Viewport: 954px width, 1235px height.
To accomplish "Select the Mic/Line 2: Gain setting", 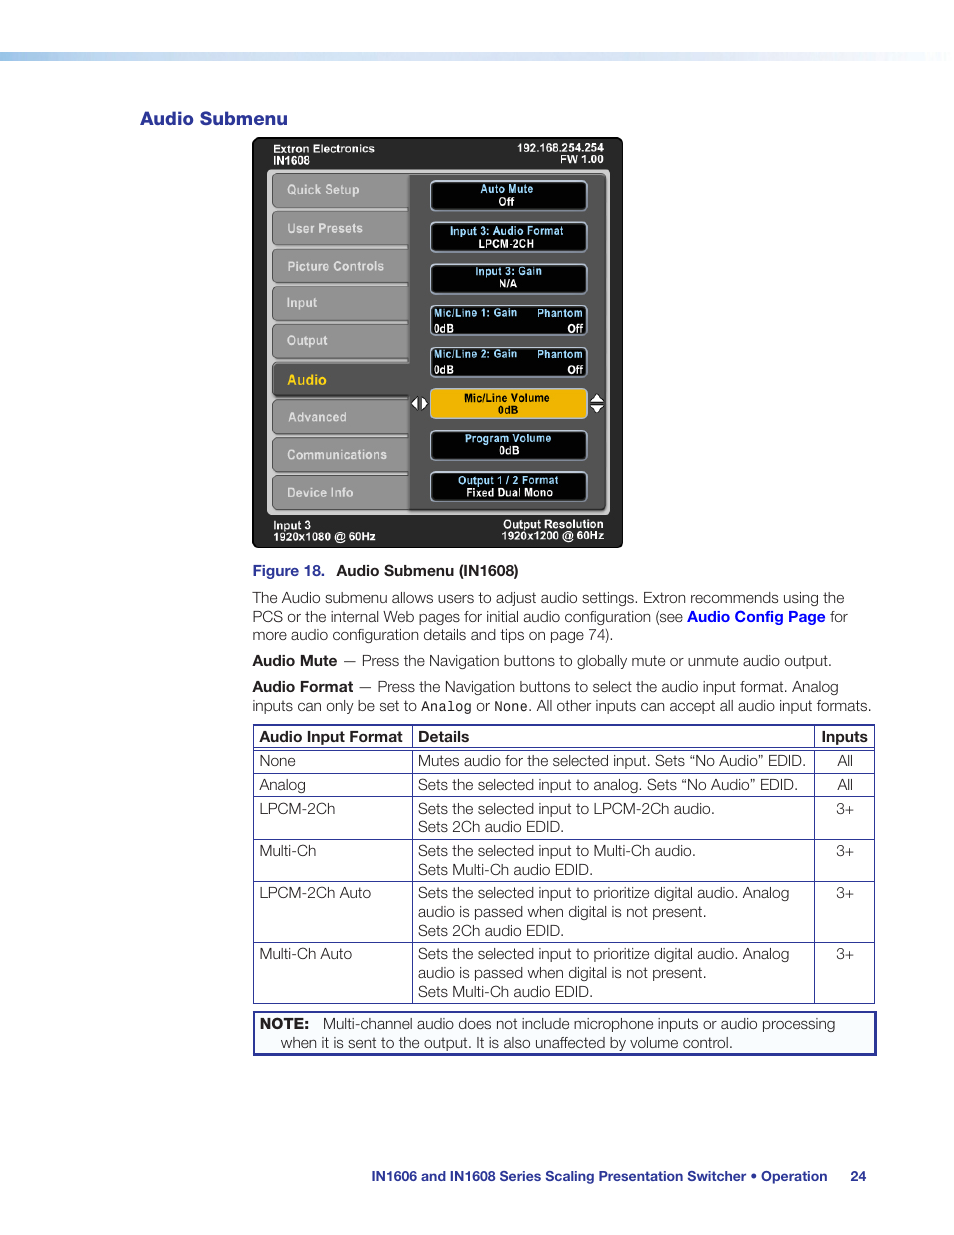I will (x=508, y=361).
